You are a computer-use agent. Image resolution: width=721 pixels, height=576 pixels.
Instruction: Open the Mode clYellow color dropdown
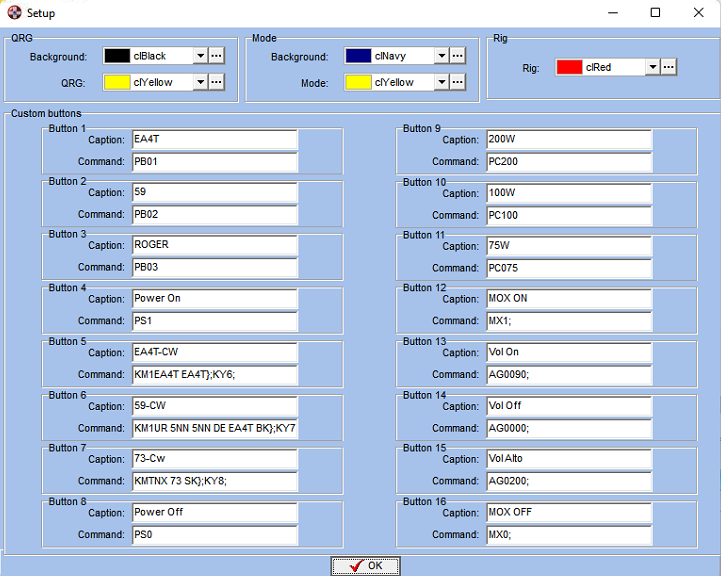tap(441, 82)
